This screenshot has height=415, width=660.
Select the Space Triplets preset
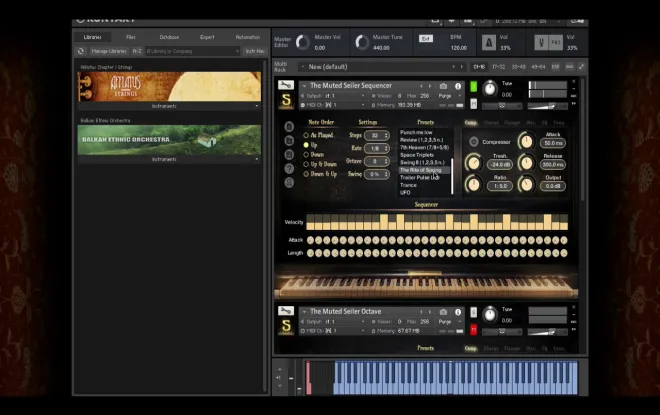(x=417, y=155)
